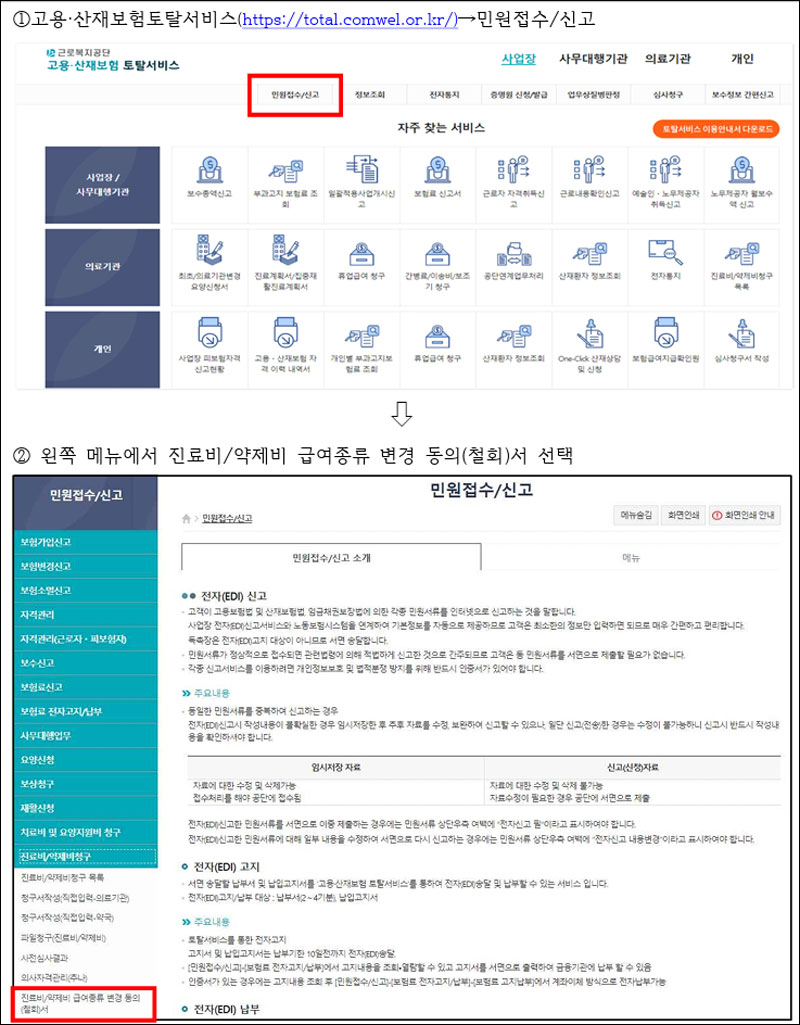Open the 업무상질병판정 menu item

(593, 95)
